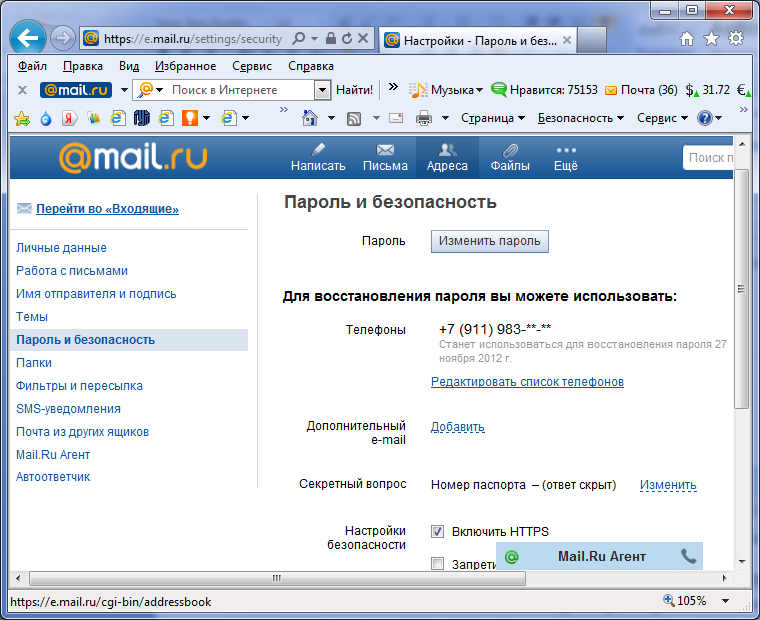The image size is (760, 620).
Task: Toggle the Включить HTTPS checkbox
Action: coord(438,532)
